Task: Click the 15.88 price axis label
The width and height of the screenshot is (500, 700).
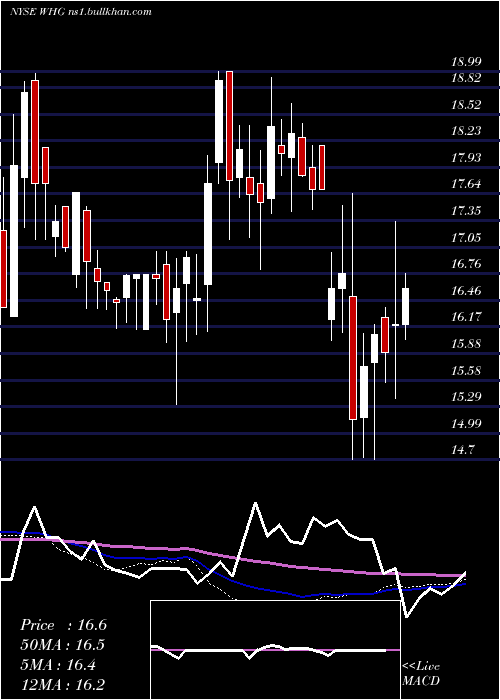Action: click(x=466, y=344)
